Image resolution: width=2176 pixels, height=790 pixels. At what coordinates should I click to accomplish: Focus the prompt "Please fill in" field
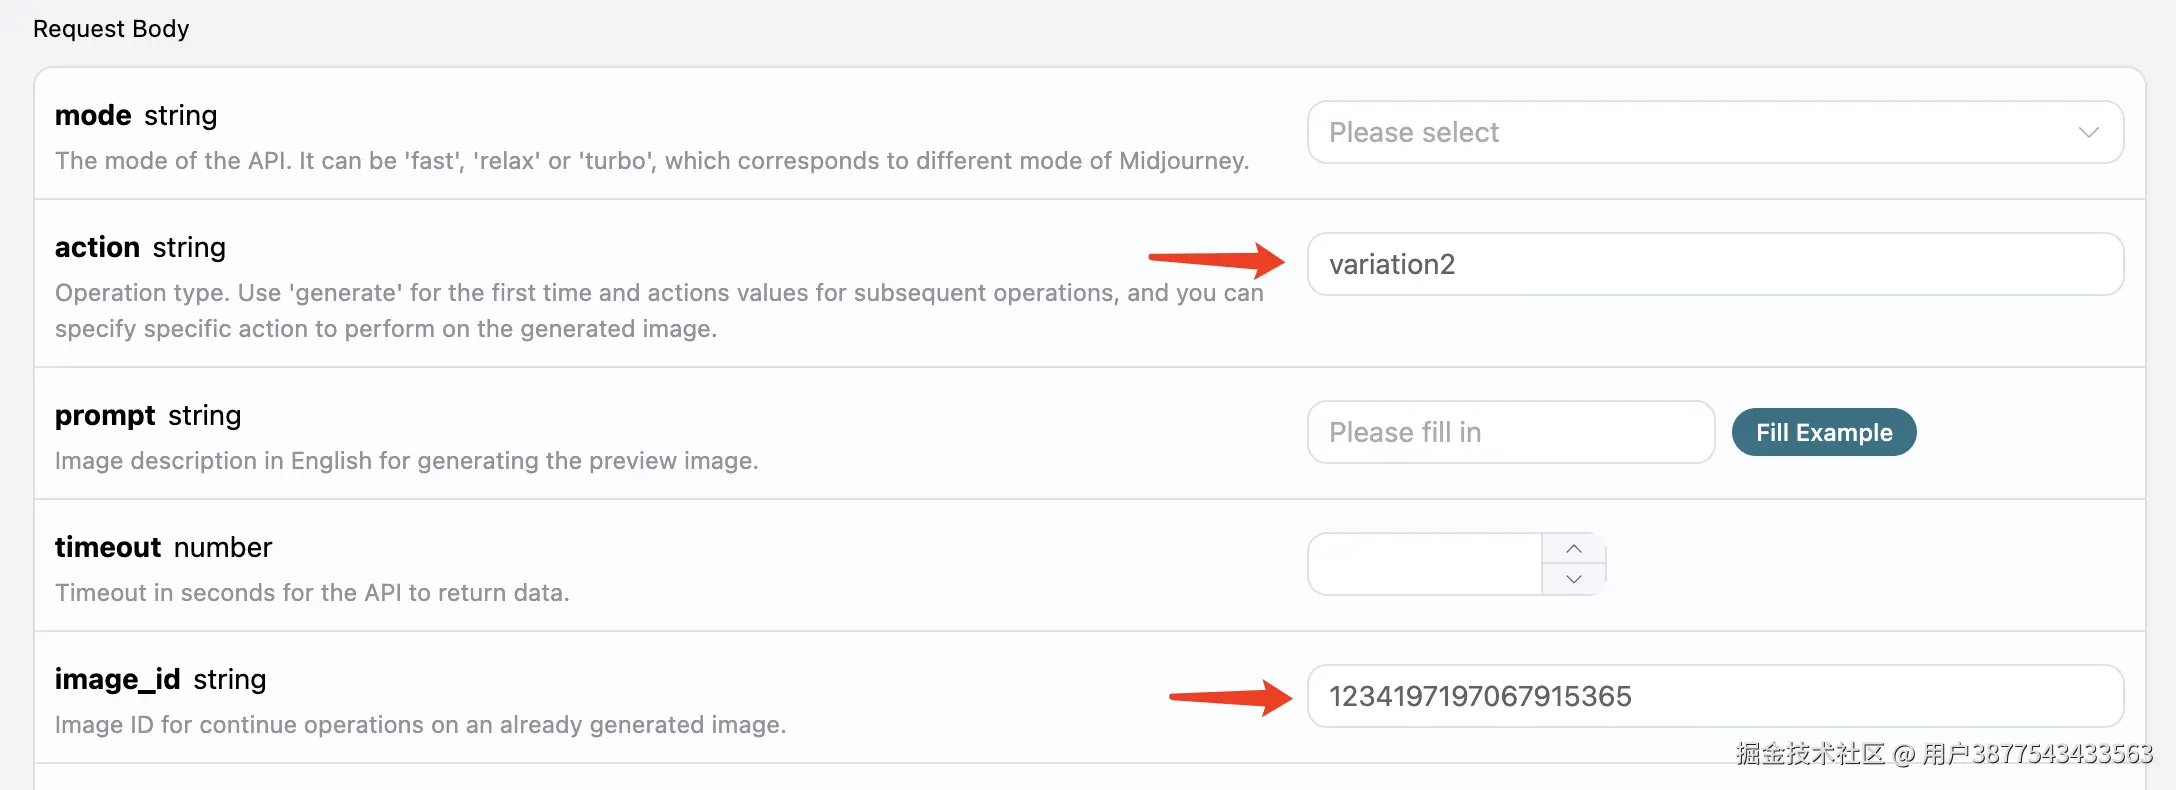pos(1510,432)
